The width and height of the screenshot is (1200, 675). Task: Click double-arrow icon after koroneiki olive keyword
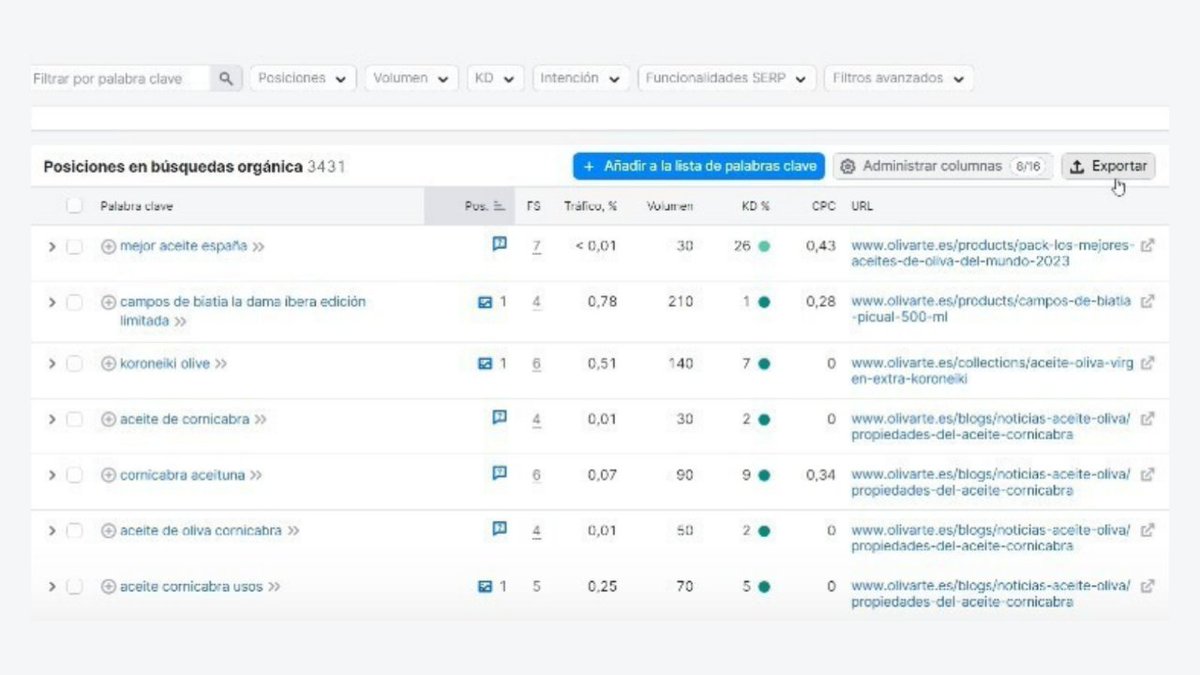click(221, 364)
